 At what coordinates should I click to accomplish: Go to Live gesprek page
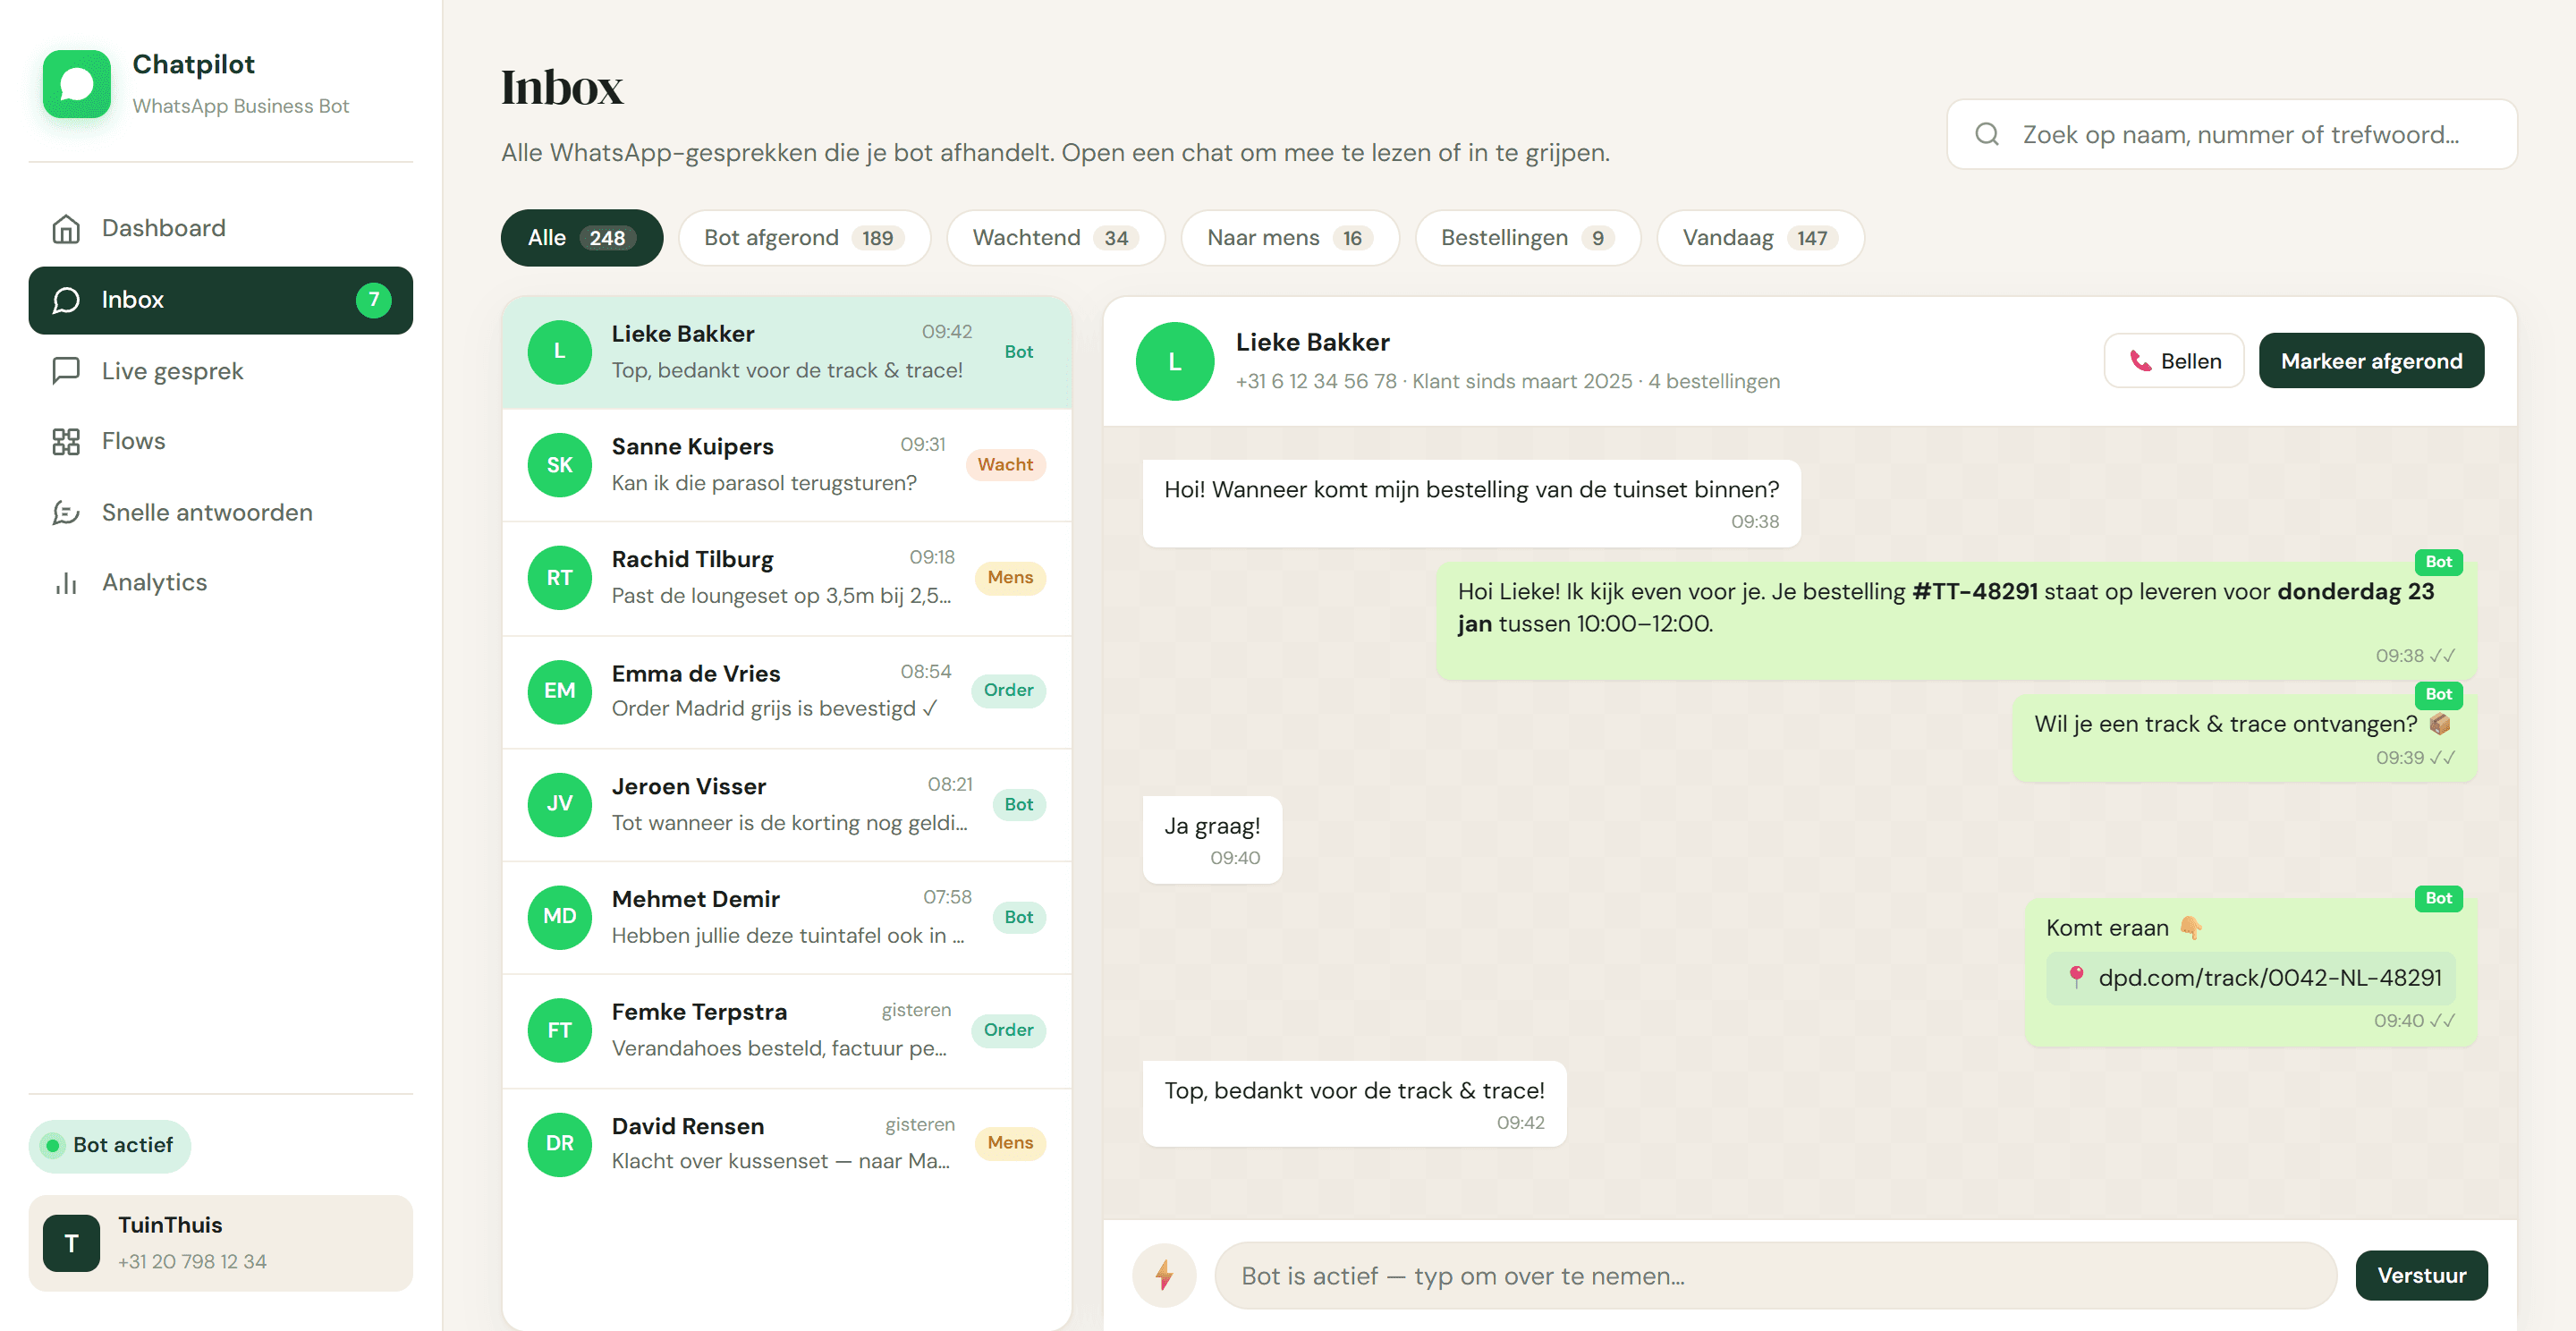[220, 371]
